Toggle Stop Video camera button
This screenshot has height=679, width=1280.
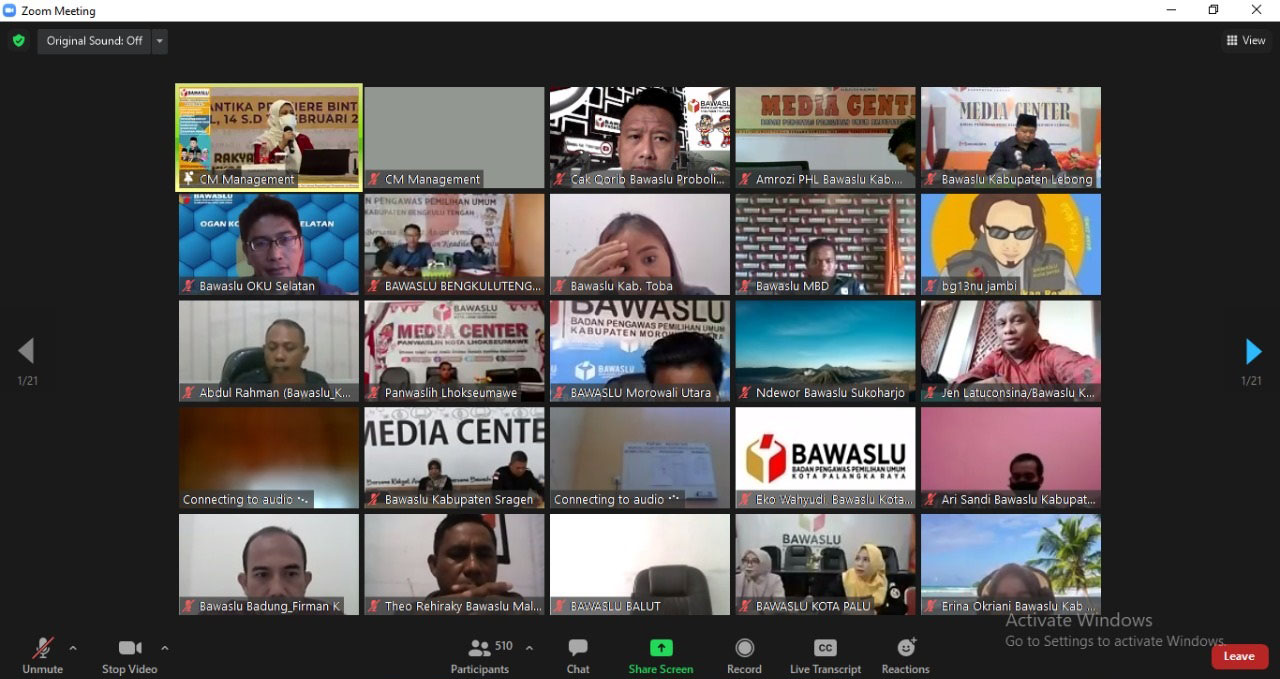point(129,648)
